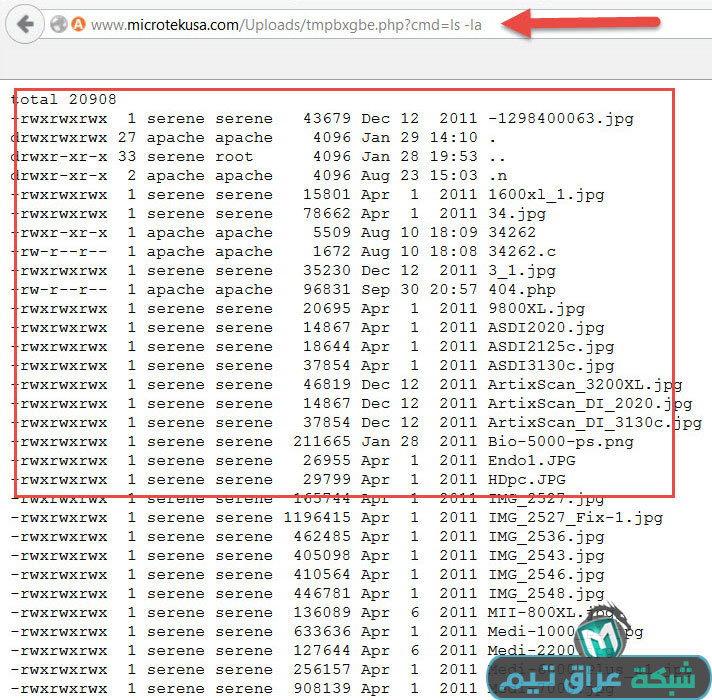712x700 pixels.
Task: Select file name 'ArtixScan_DI_2020.jpg'
Action: (x=590, y=404)
